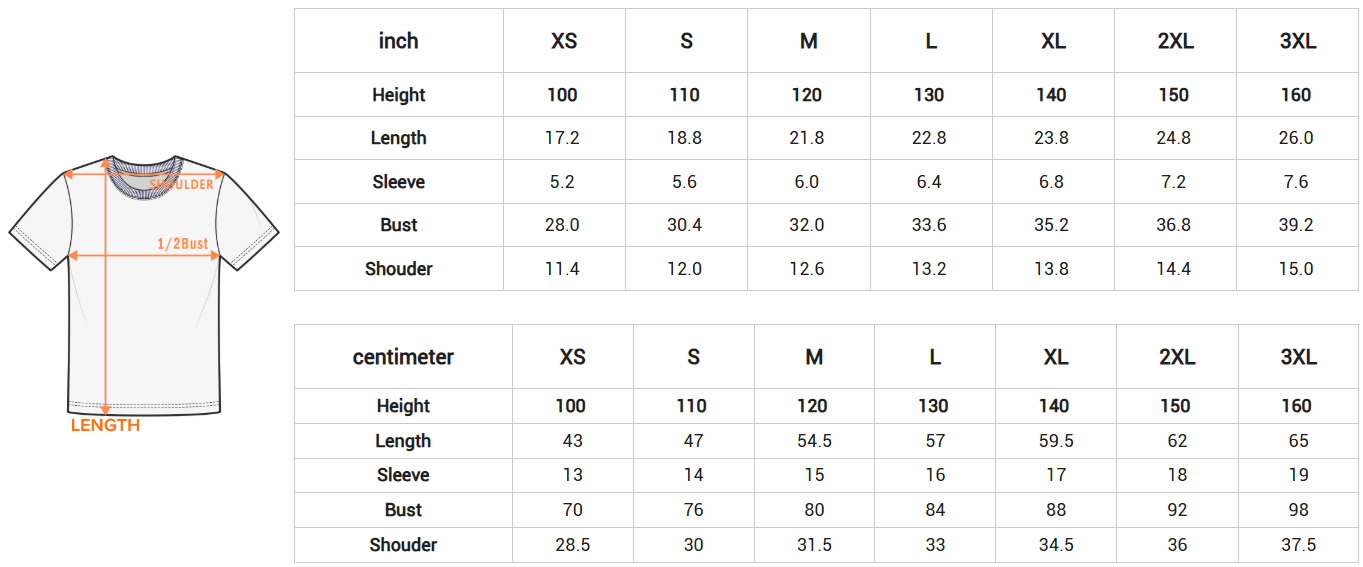Click the Bust row label in centimeter table
The image size is (1363, 567).
[x=403, y=510]
